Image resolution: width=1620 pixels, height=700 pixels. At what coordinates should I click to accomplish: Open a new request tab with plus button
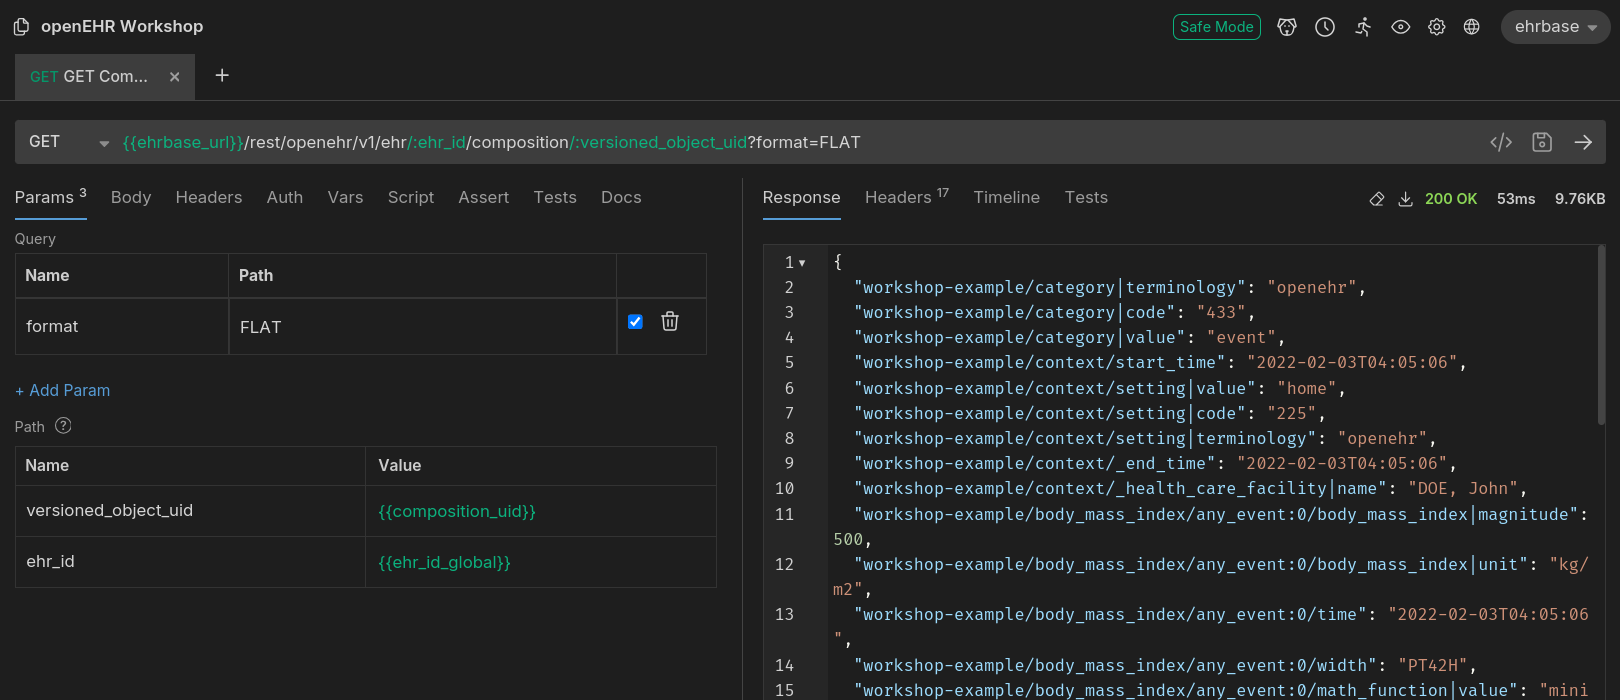pyautogui.click(x=222, y=76)
